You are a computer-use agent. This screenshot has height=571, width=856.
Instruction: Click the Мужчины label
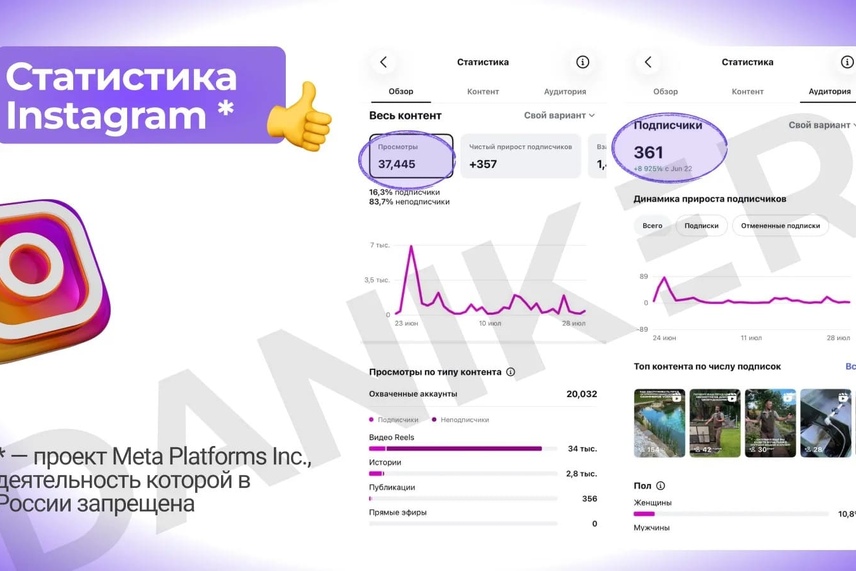pyautogui.click(x=651, y=527)
